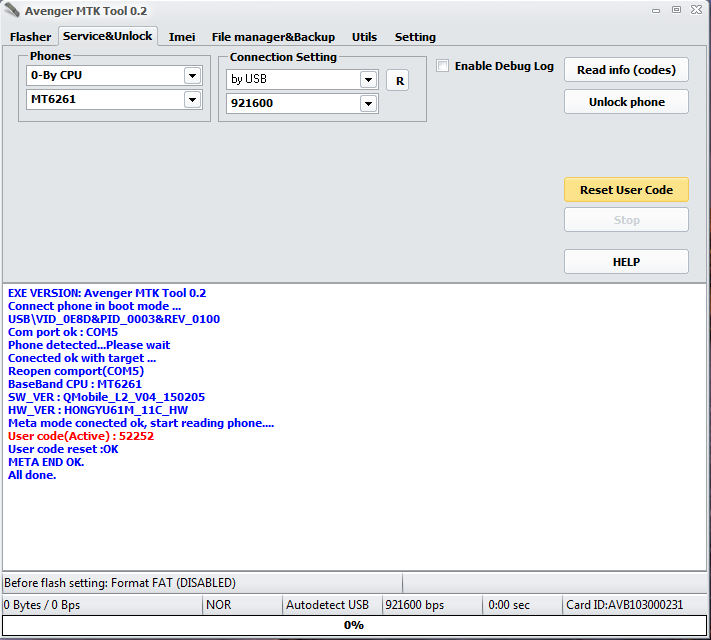Click 'User code reset :OK' log line
Screen dimensions: 711x640
(63, 449)
